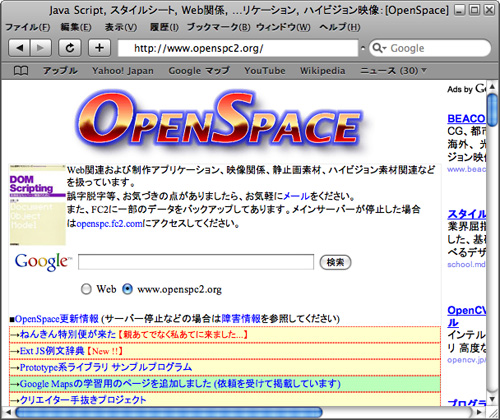This screenshot has width=500, height=420.
Task: Open the 編集(E) menu
Action: pyautogui.click(x=76, y=27)
